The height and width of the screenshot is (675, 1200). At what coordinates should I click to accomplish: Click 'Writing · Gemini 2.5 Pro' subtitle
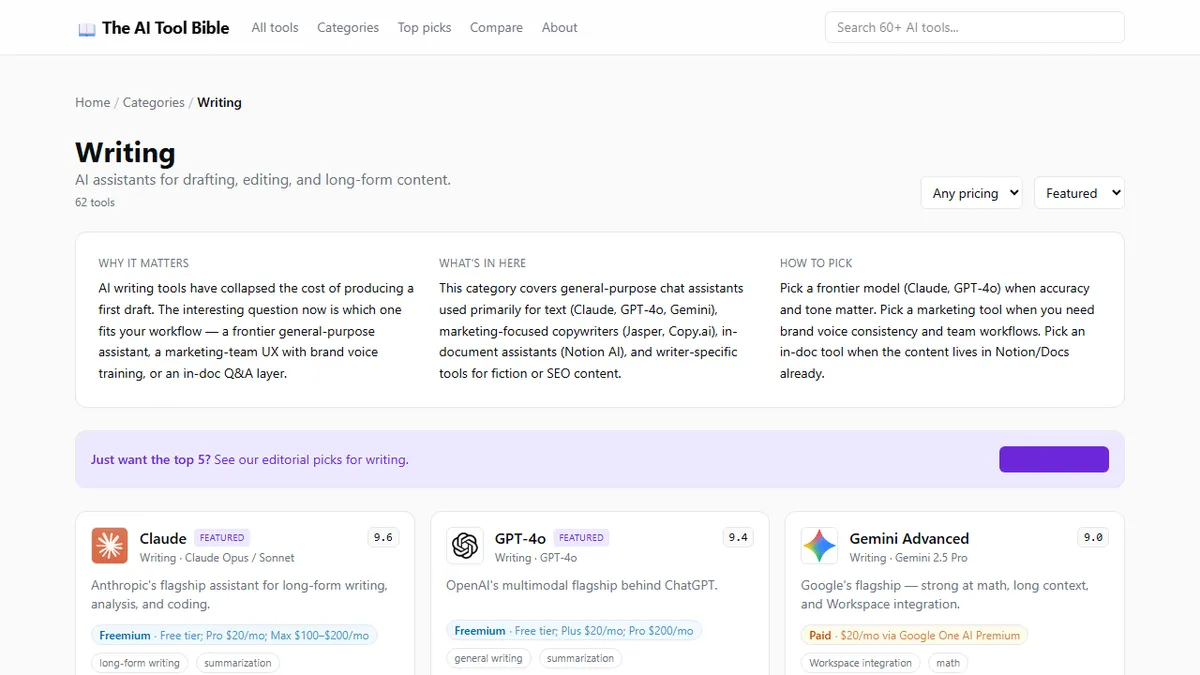(909, 558)
